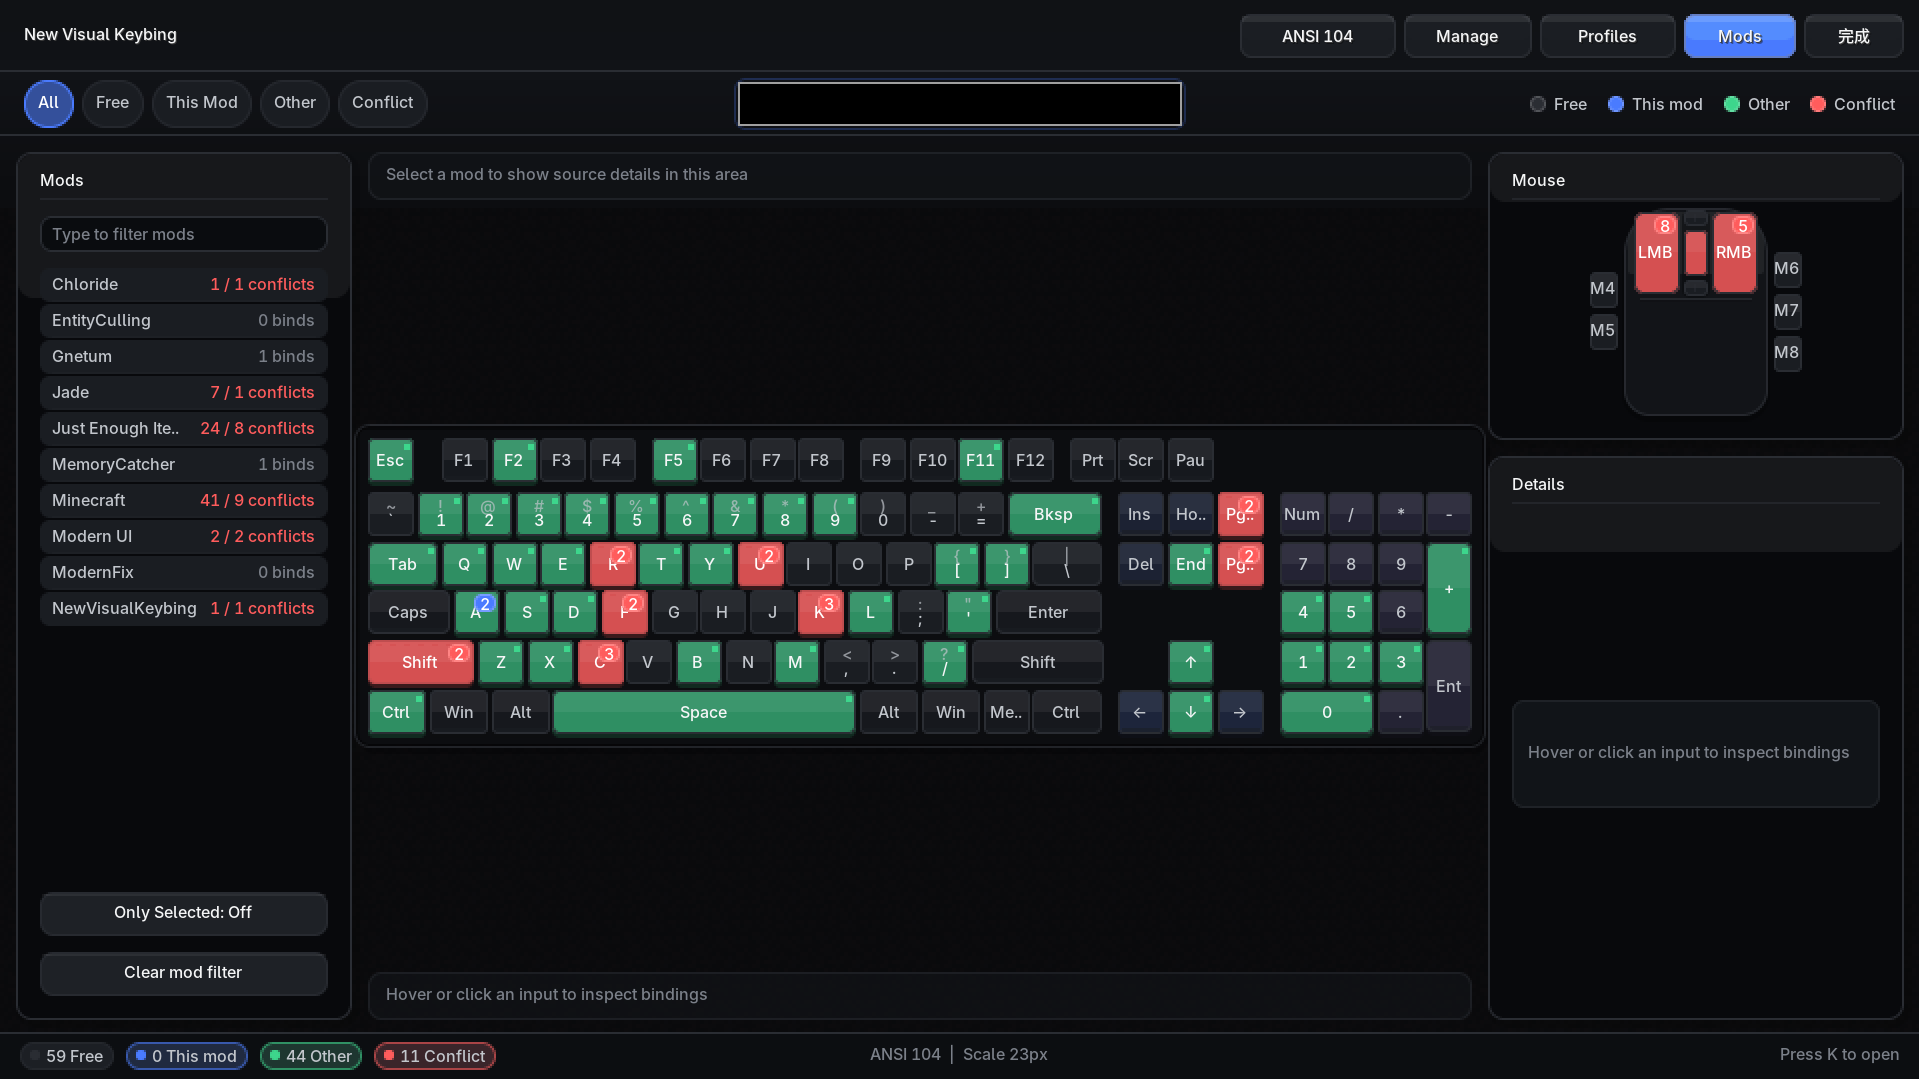Click the Bksp key

click(x=1054, y=514)
